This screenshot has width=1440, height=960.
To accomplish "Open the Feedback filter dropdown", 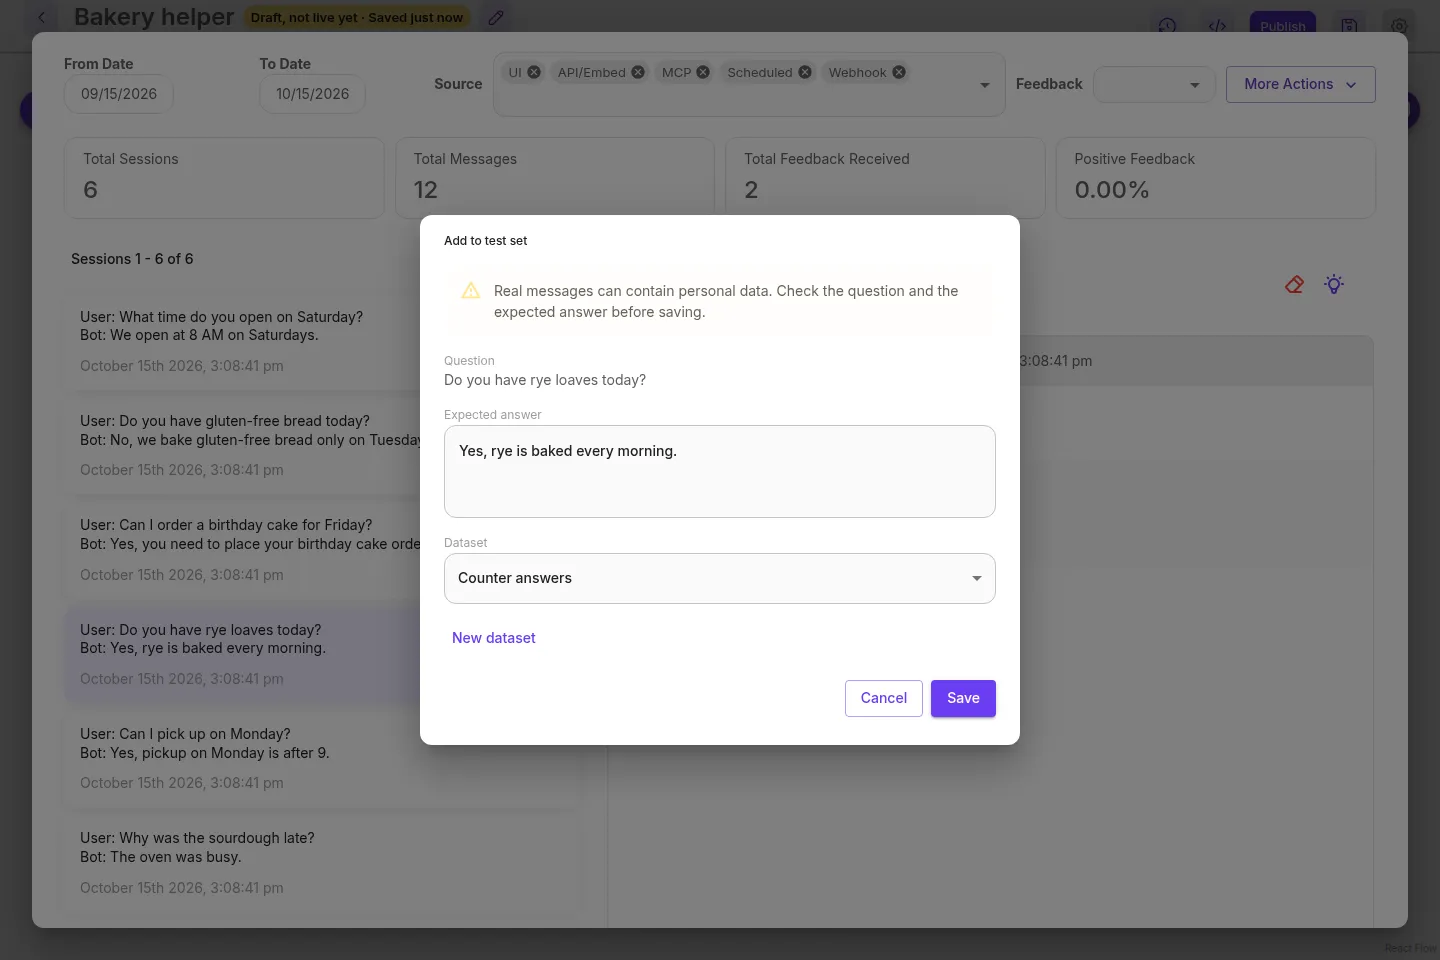I will point(1154,85).
